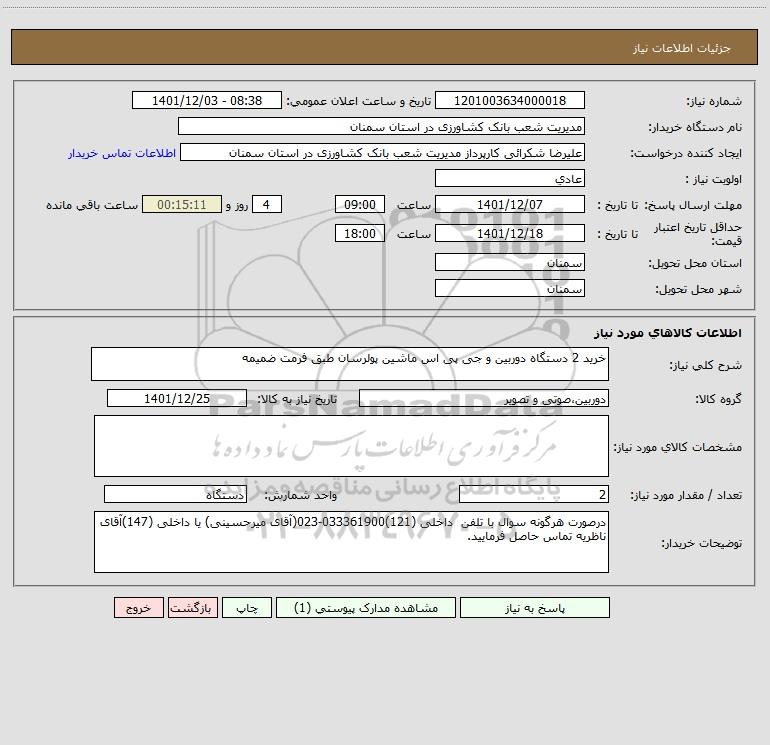Click the بازگشت back button

coord(192,607)
